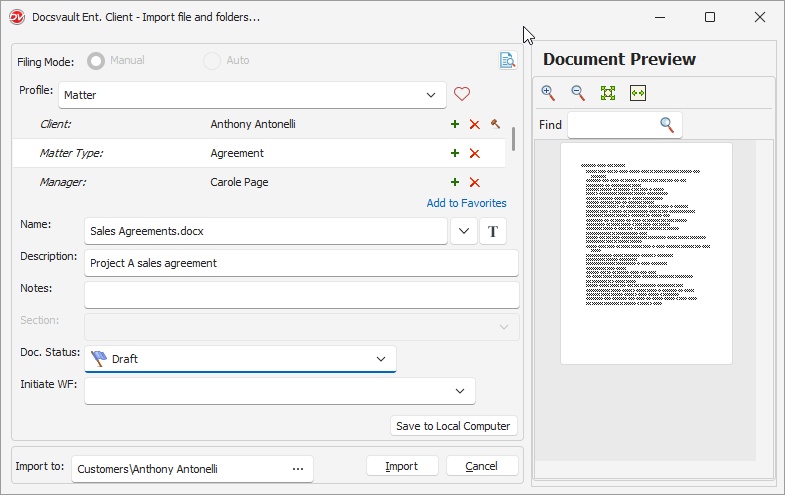This screenshot has width=785, height=495.
Task: Open the Doc. Status dropdown showing Draft
Action: point(240,359)
